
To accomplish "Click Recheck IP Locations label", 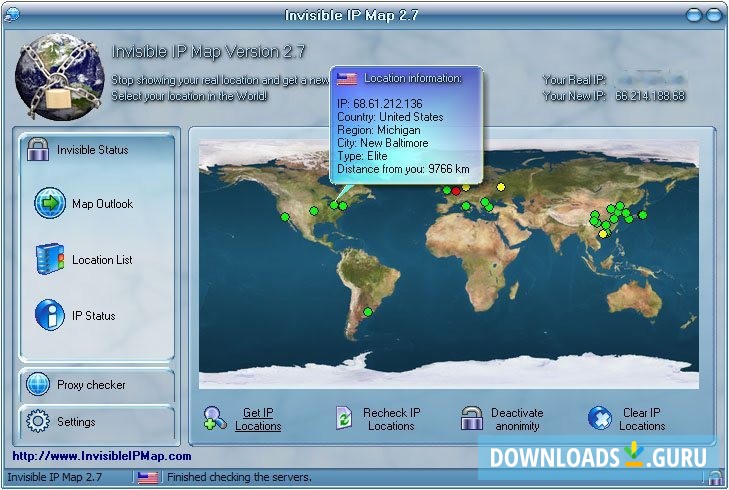I will coord(391,419).
